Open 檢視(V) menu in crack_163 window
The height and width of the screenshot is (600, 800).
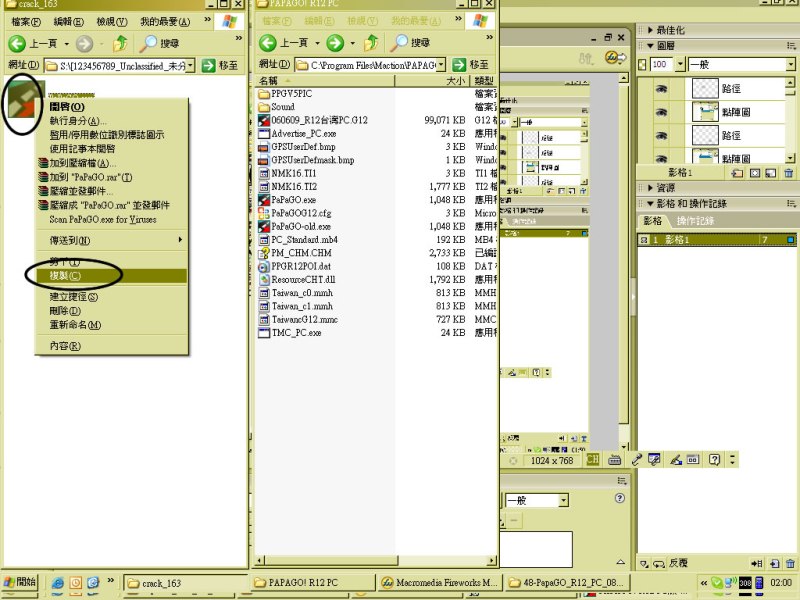112,22
